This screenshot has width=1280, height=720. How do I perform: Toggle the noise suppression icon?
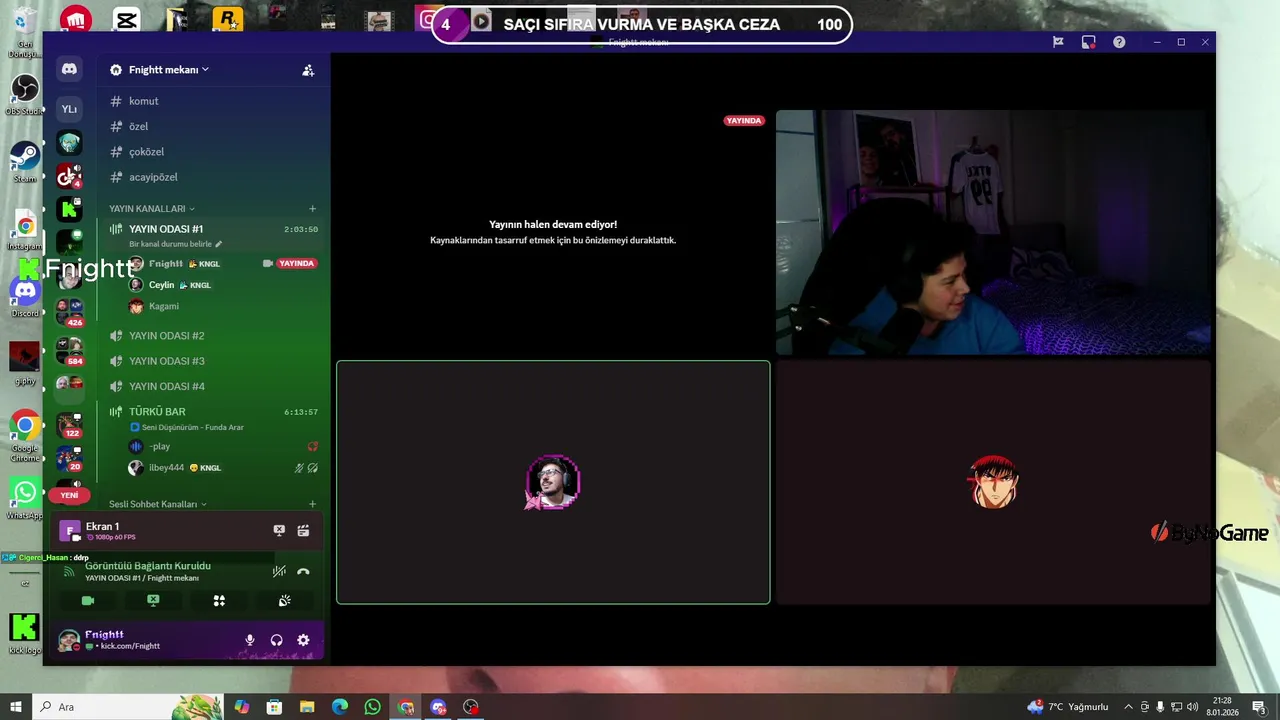coord(279,572)
